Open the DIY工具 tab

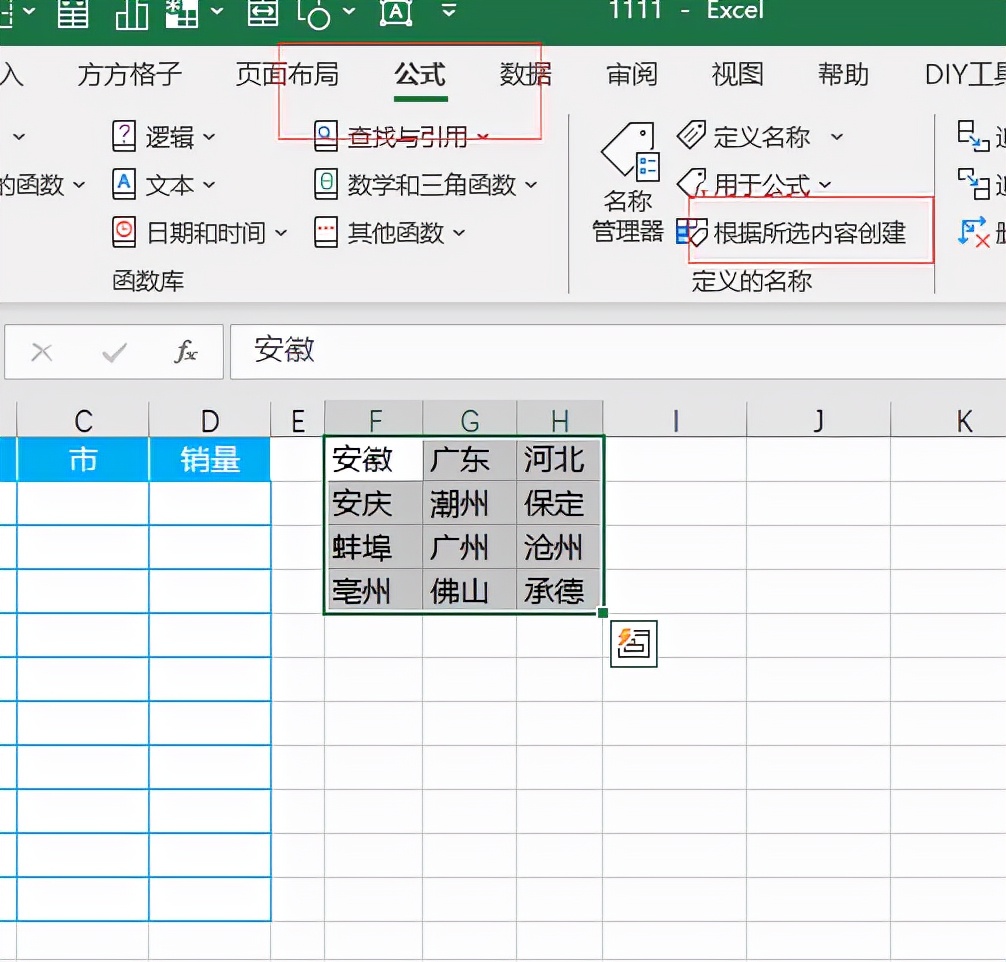pyautogui.click(x=965, y=74)
